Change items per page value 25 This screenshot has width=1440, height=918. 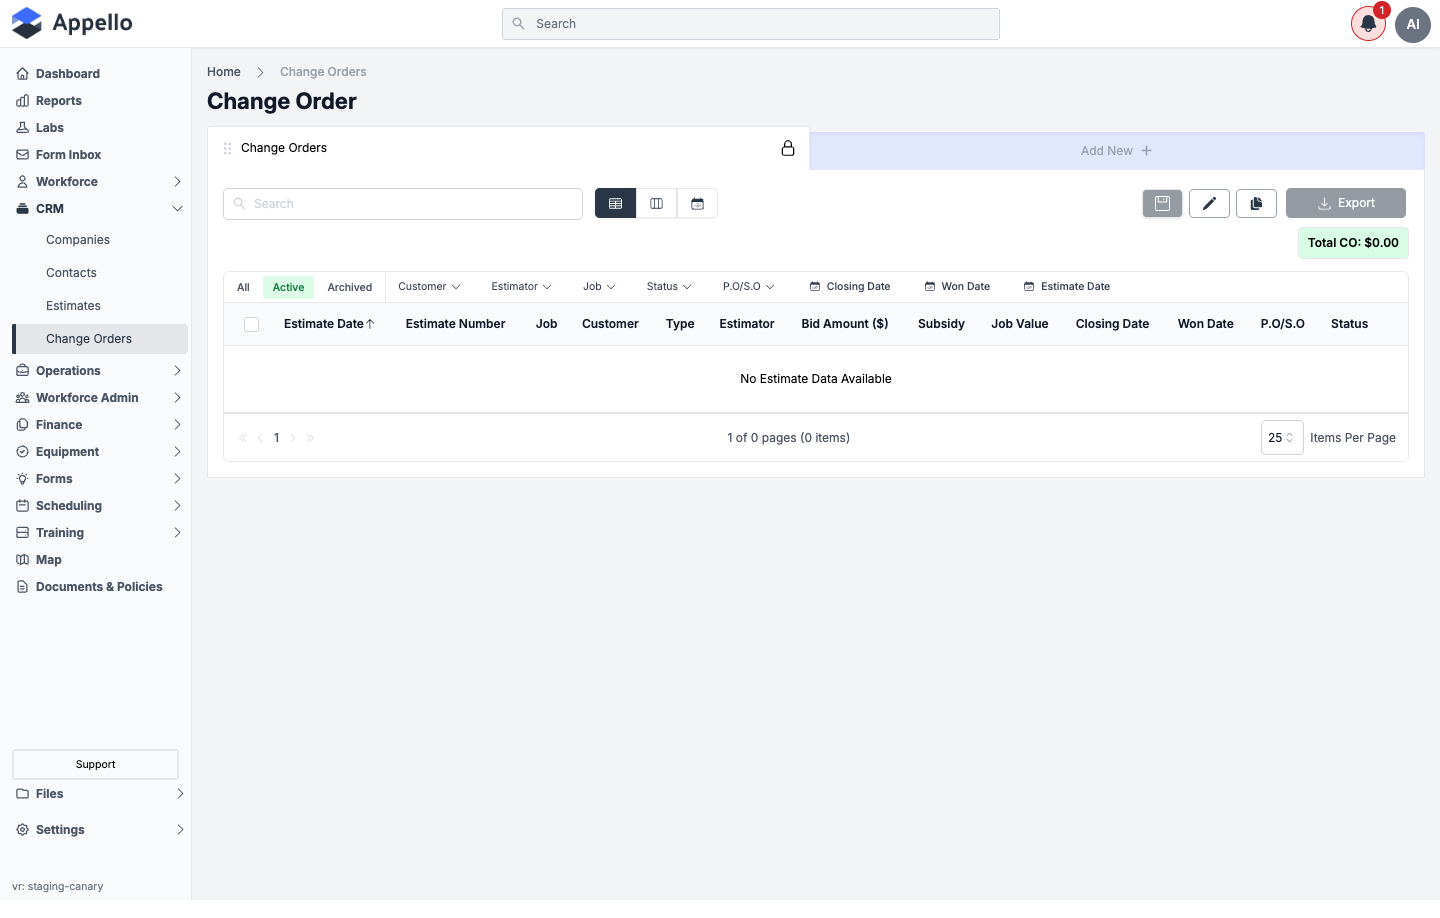1282,438
